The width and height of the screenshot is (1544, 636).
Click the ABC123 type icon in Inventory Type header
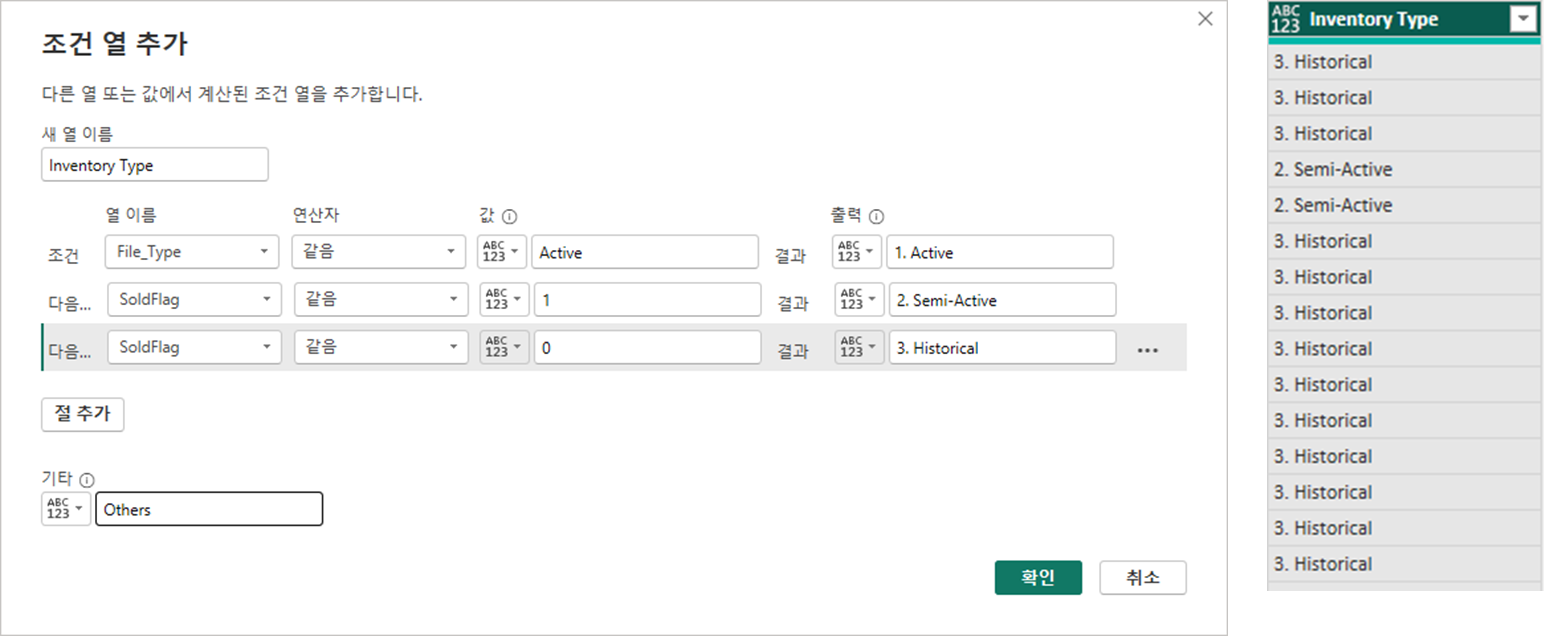[x=1286, y=19]
